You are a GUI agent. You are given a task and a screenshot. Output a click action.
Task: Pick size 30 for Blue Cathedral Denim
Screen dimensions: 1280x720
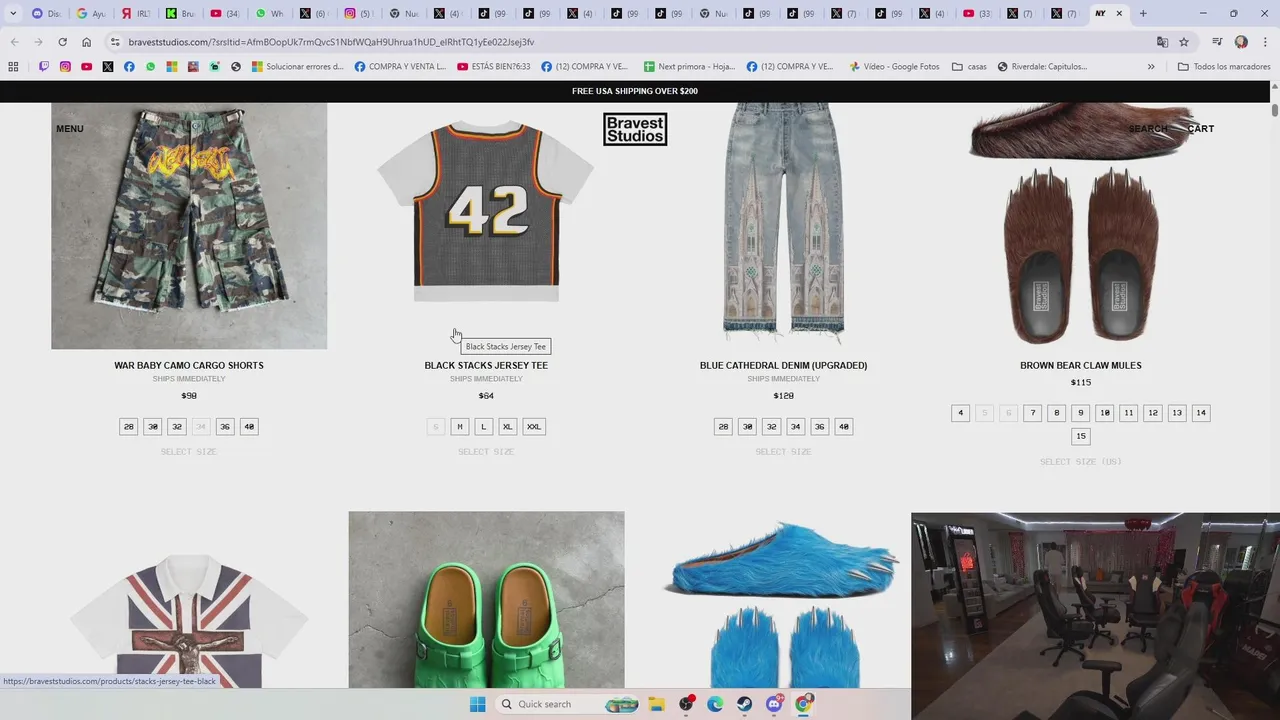click(x=747, y=427)
